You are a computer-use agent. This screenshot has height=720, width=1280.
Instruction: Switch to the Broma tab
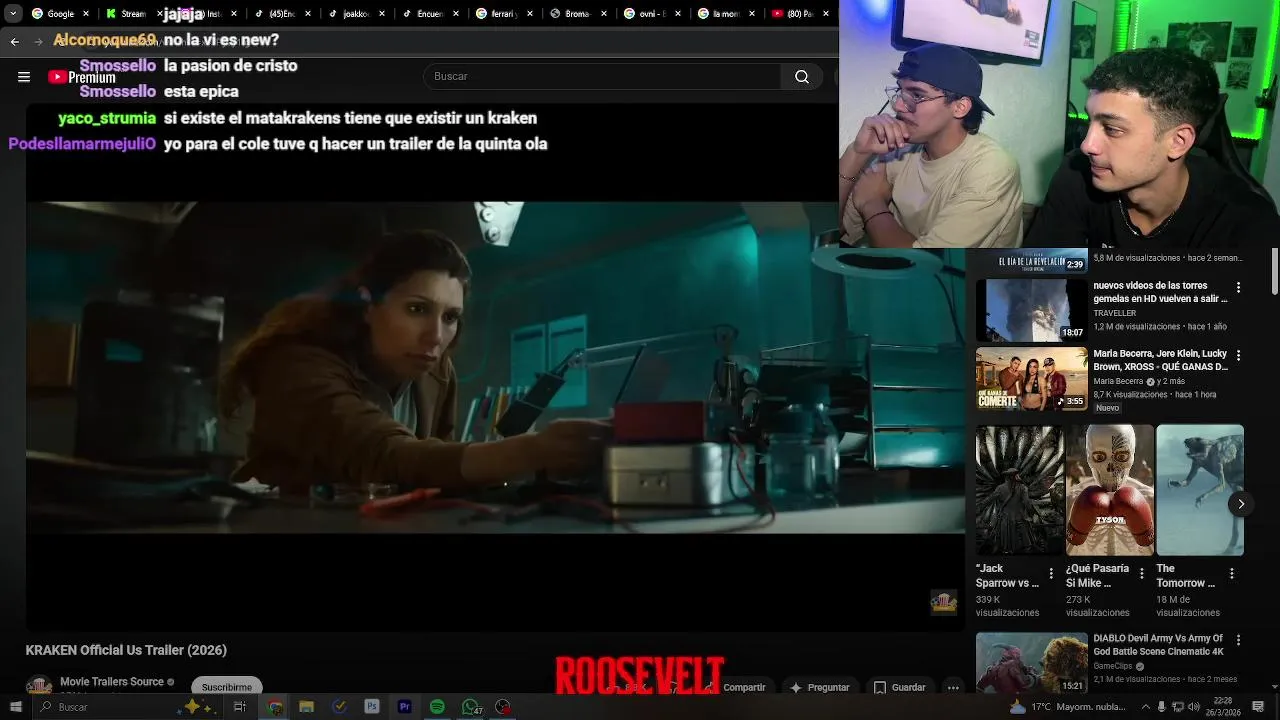(578, 14)
